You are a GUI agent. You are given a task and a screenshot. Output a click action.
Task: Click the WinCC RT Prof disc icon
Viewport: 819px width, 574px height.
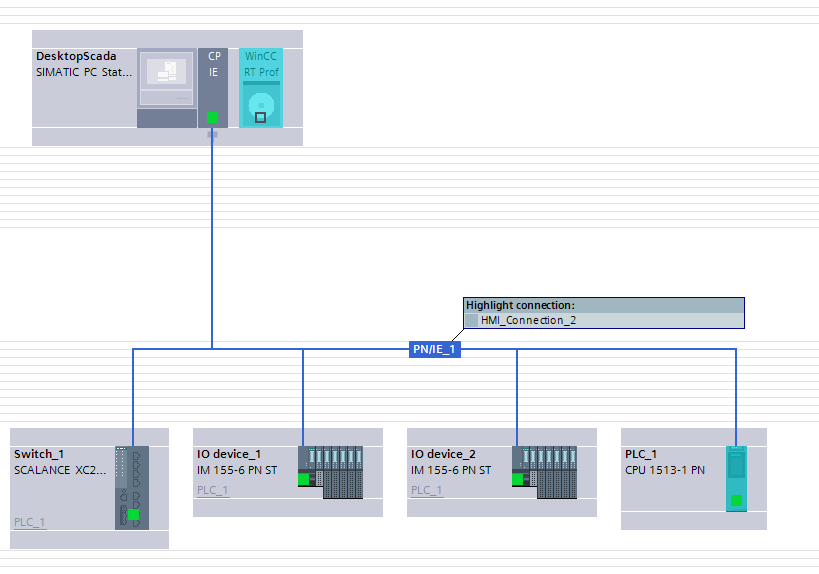(261, 107)
